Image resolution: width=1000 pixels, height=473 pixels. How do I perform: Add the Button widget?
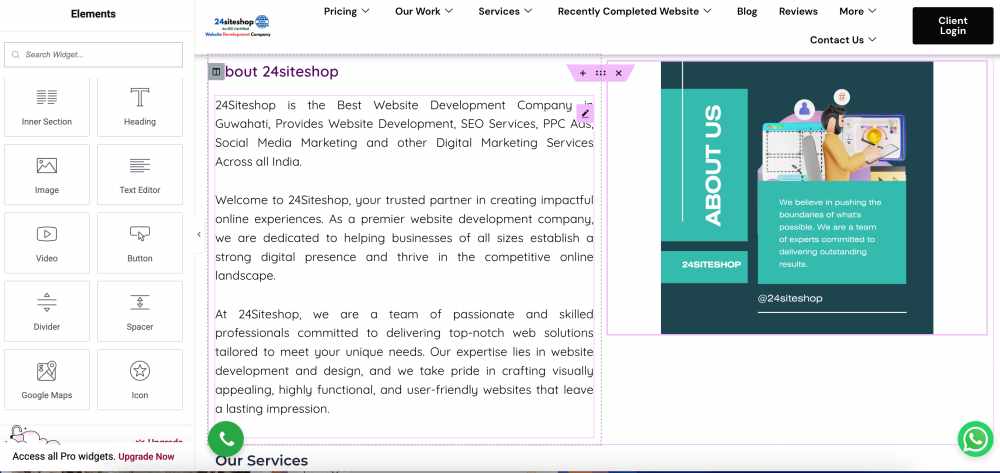[140, 242]
